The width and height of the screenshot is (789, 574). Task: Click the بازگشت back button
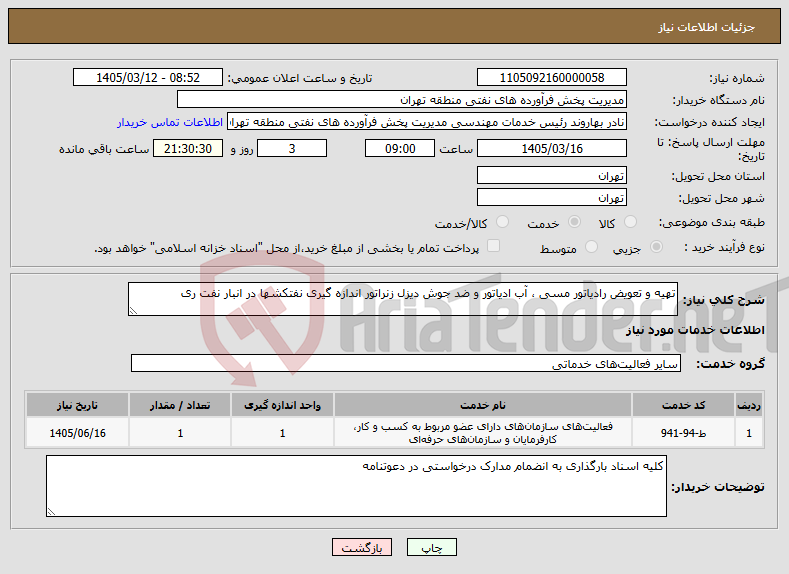click(362, 547)
